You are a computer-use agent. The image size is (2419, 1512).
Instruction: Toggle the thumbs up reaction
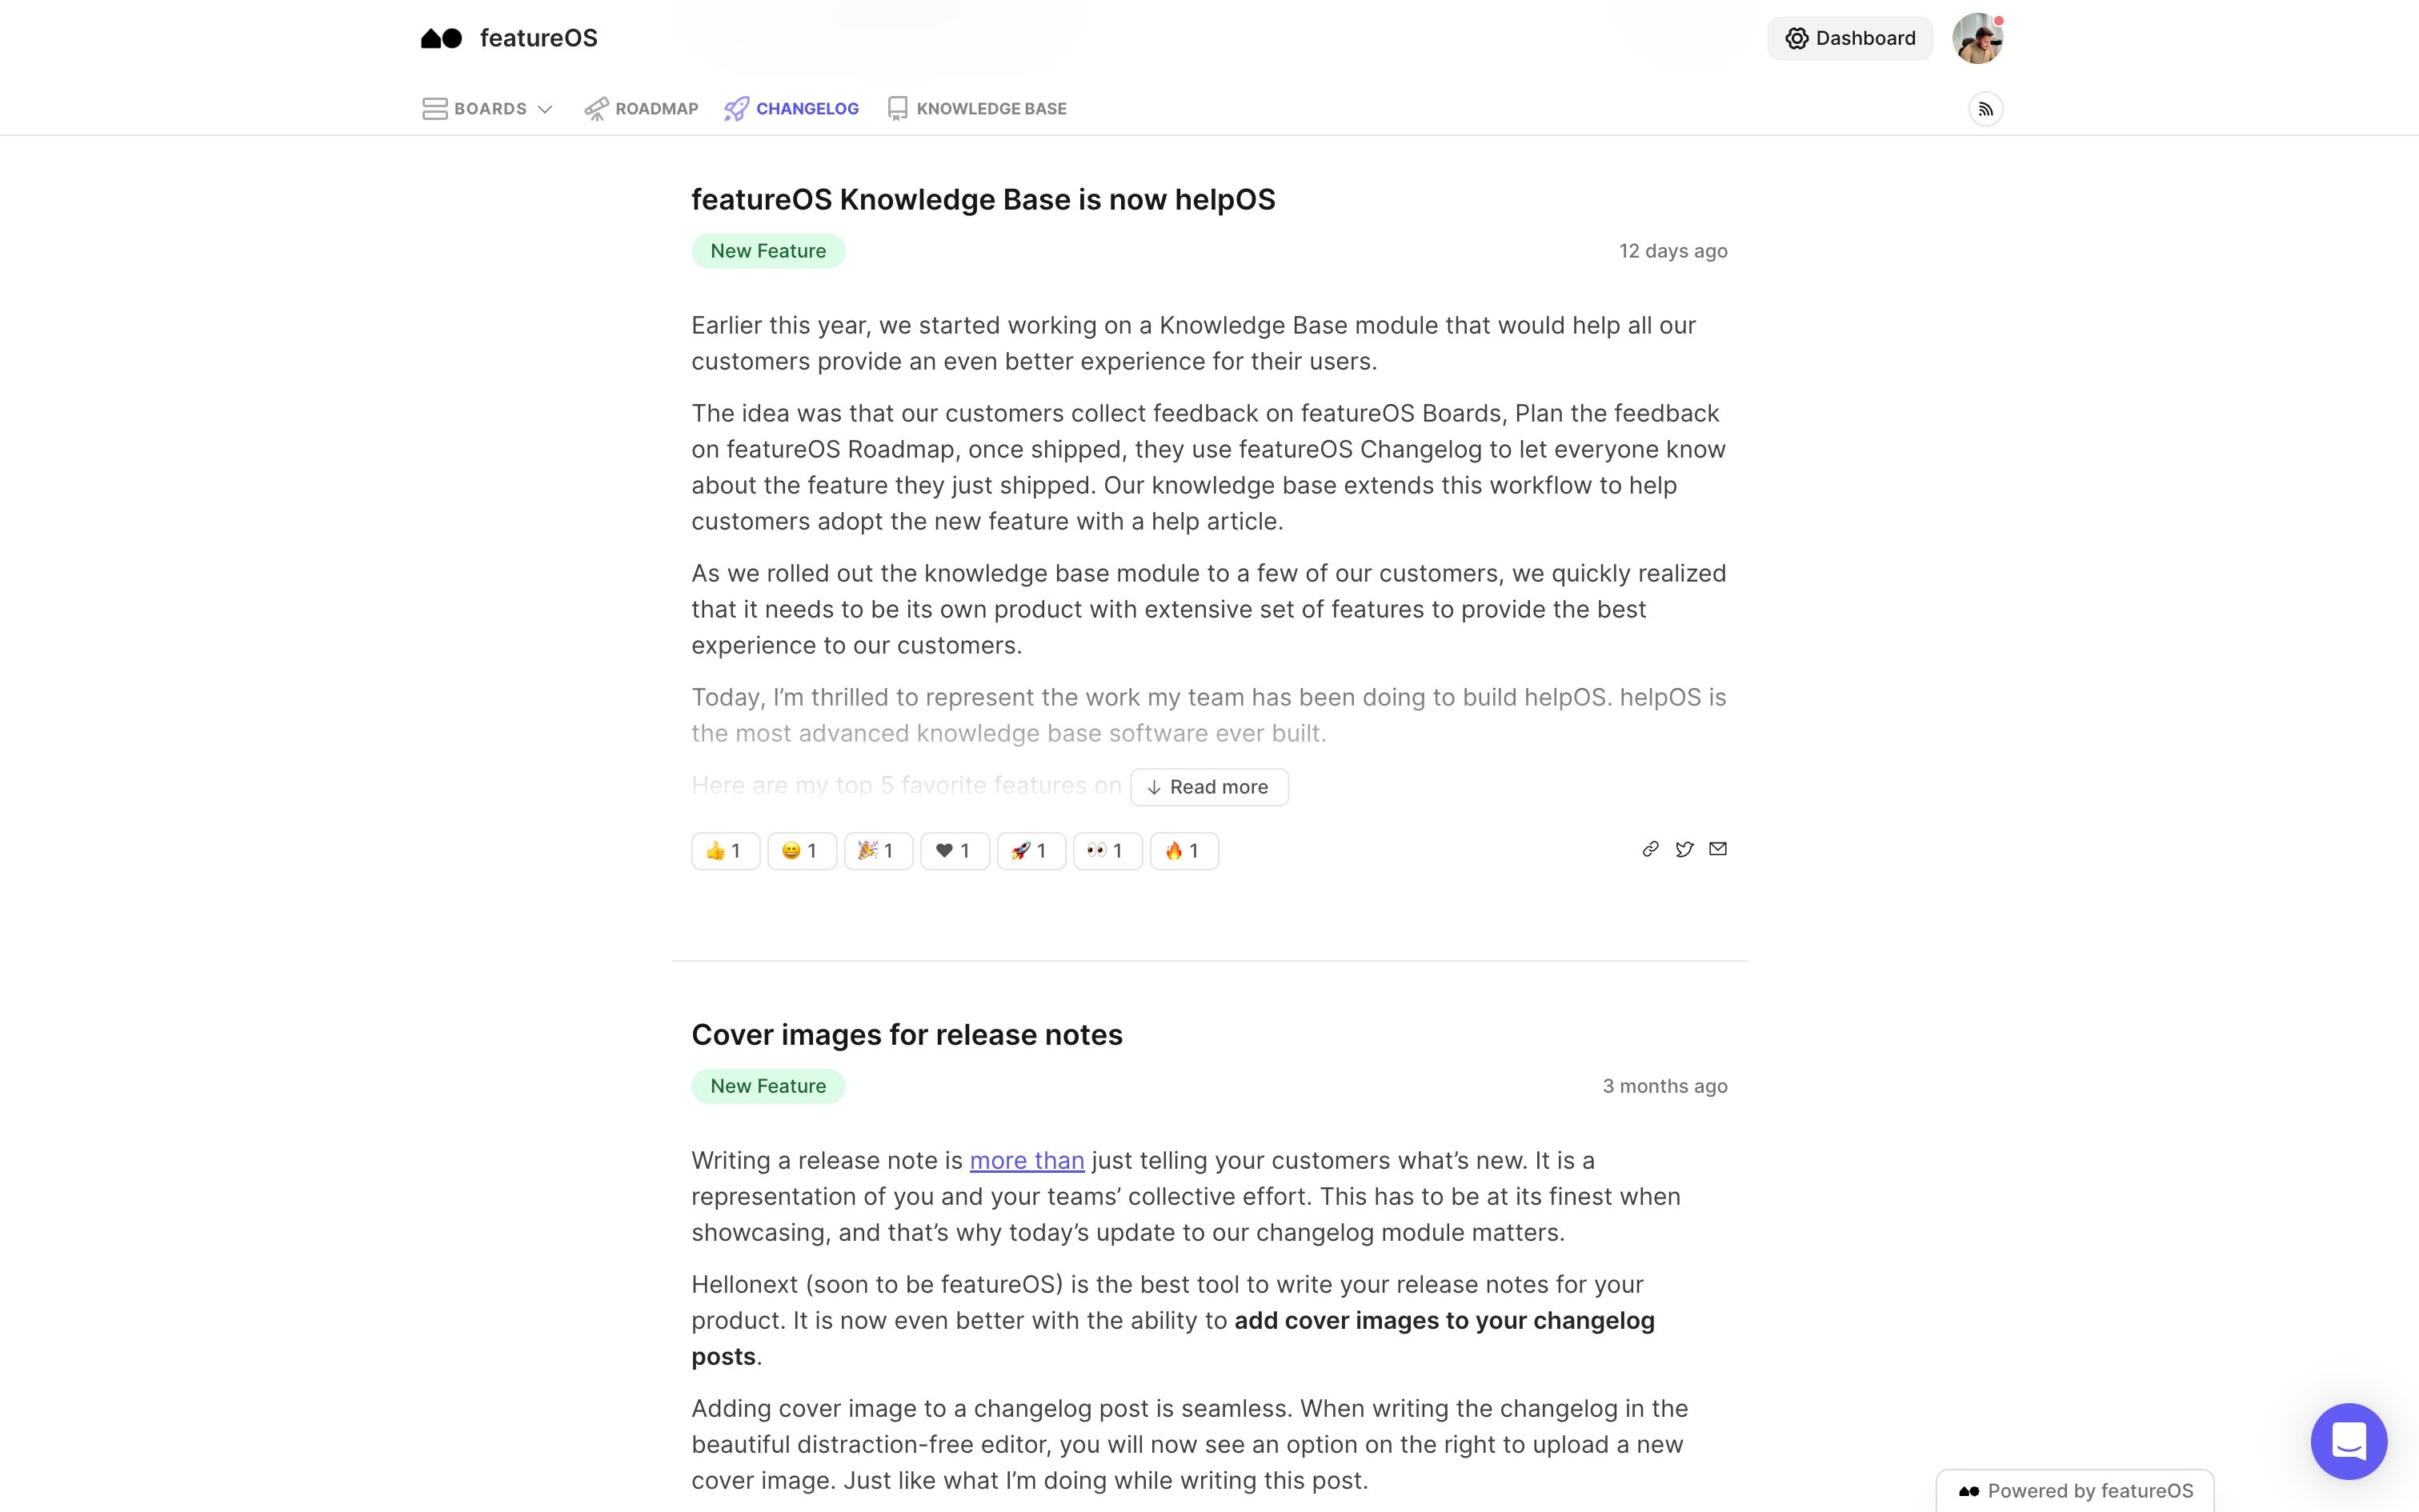point(725,850)
